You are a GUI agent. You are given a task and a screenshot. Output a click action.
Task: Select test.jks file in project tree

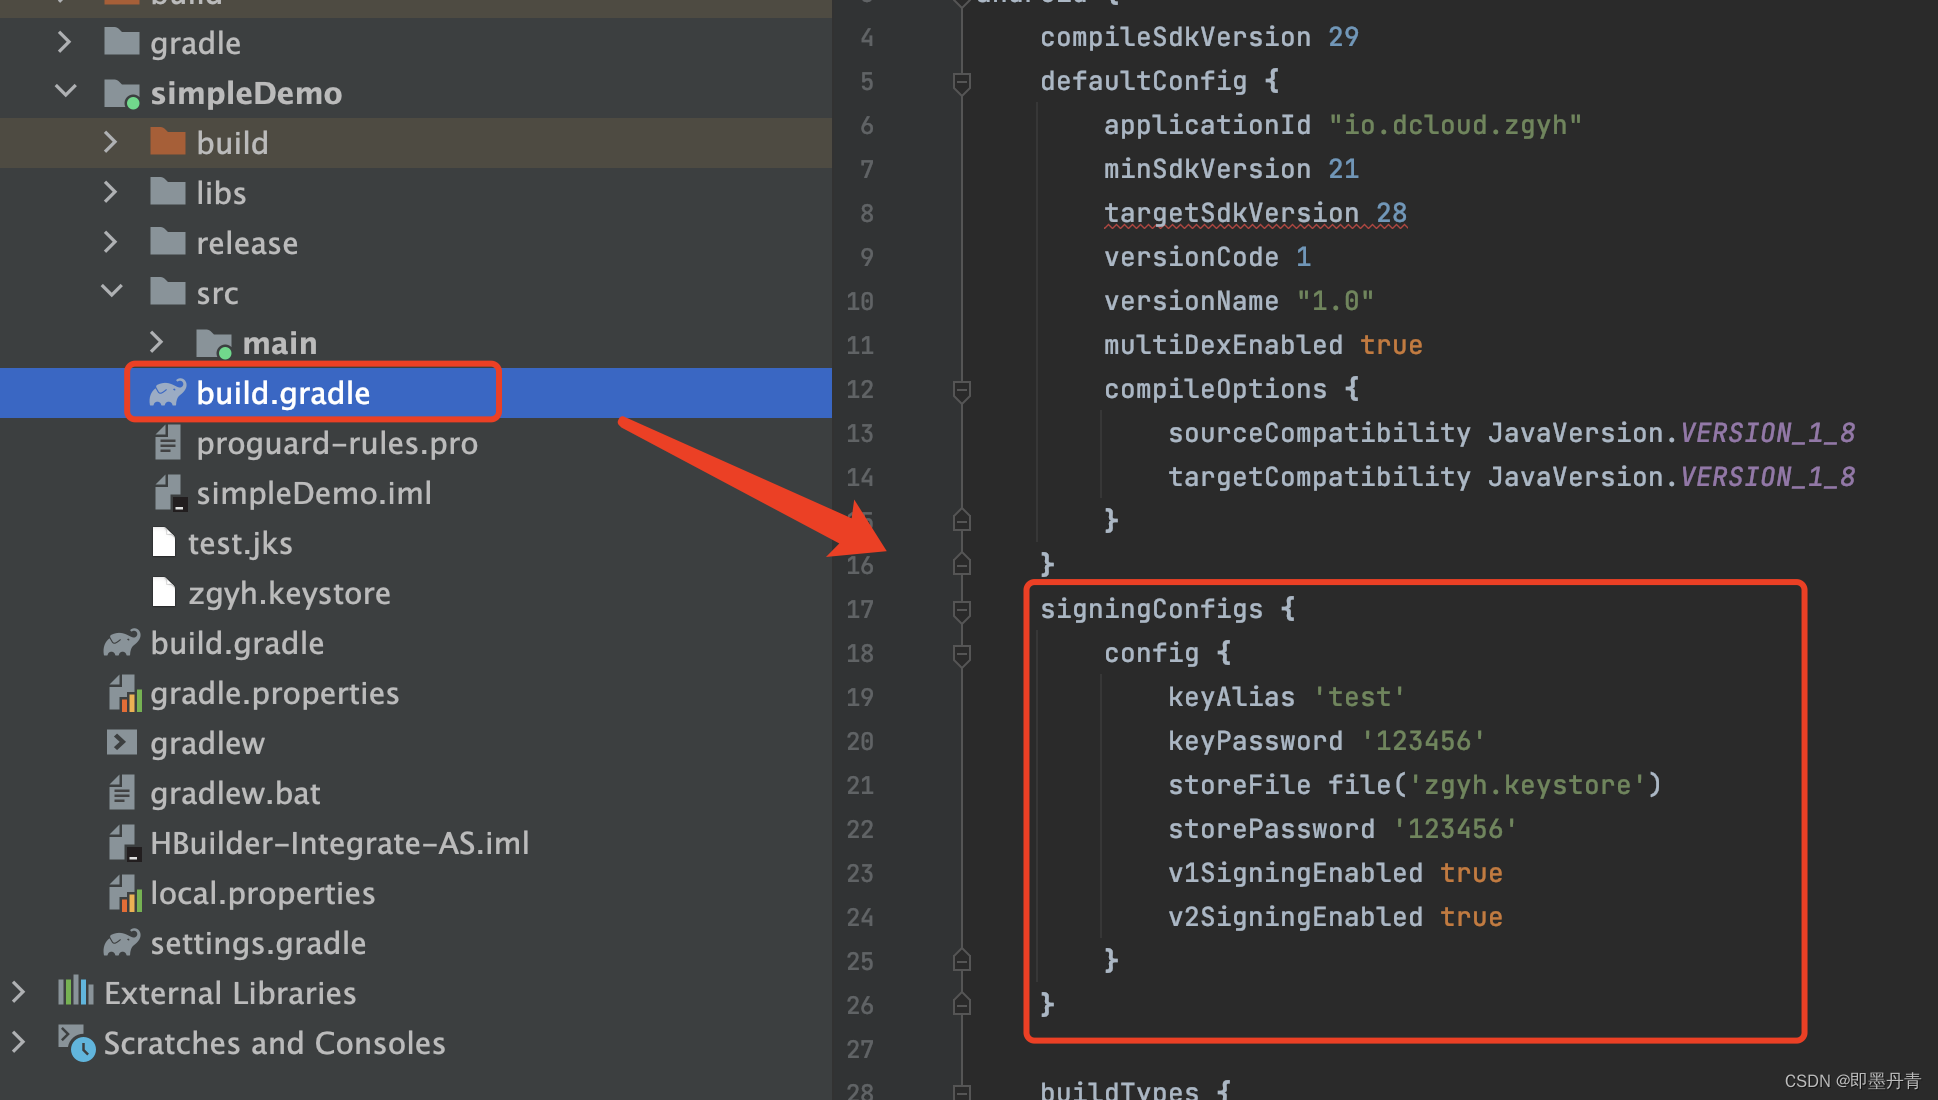pos(241,543)
